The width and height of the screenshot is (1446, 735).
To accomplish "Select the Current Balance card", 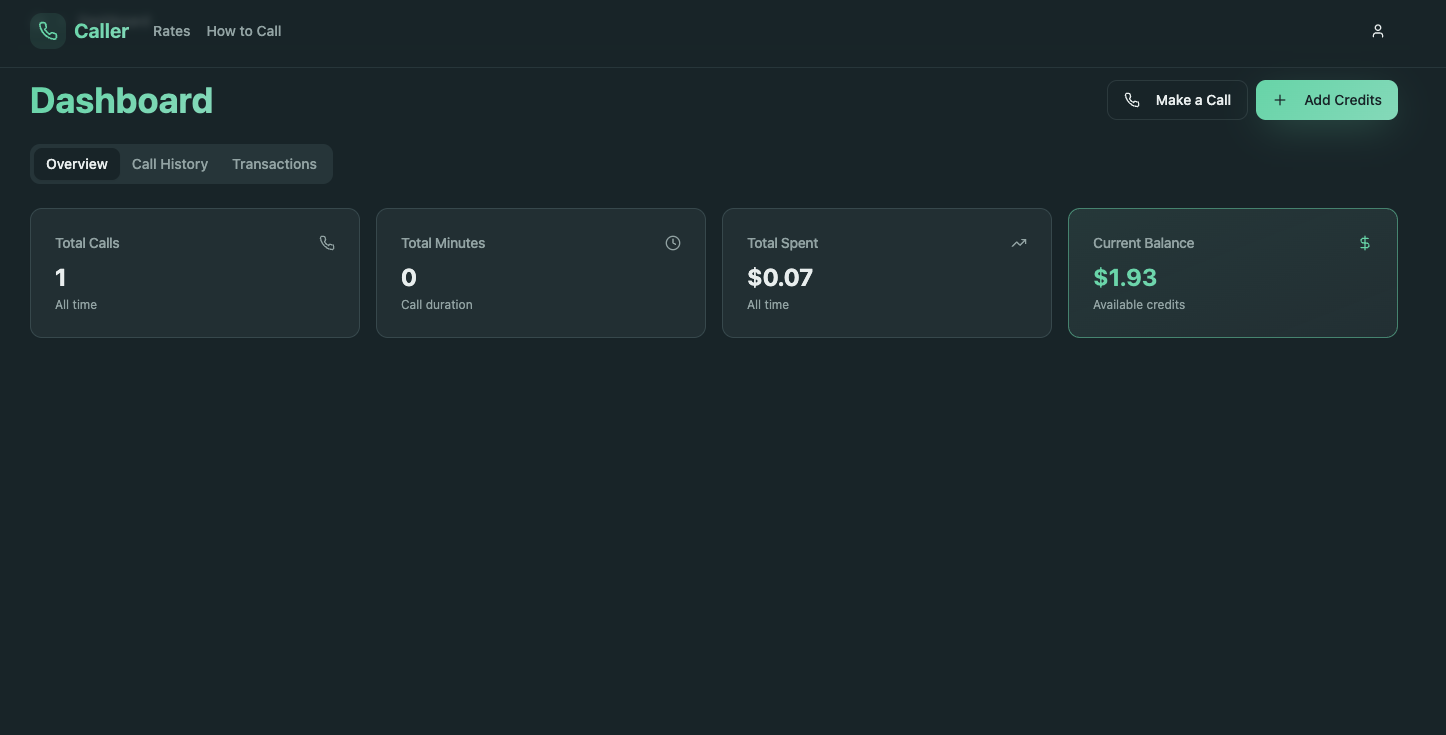I will click(x=1232, y=273).
